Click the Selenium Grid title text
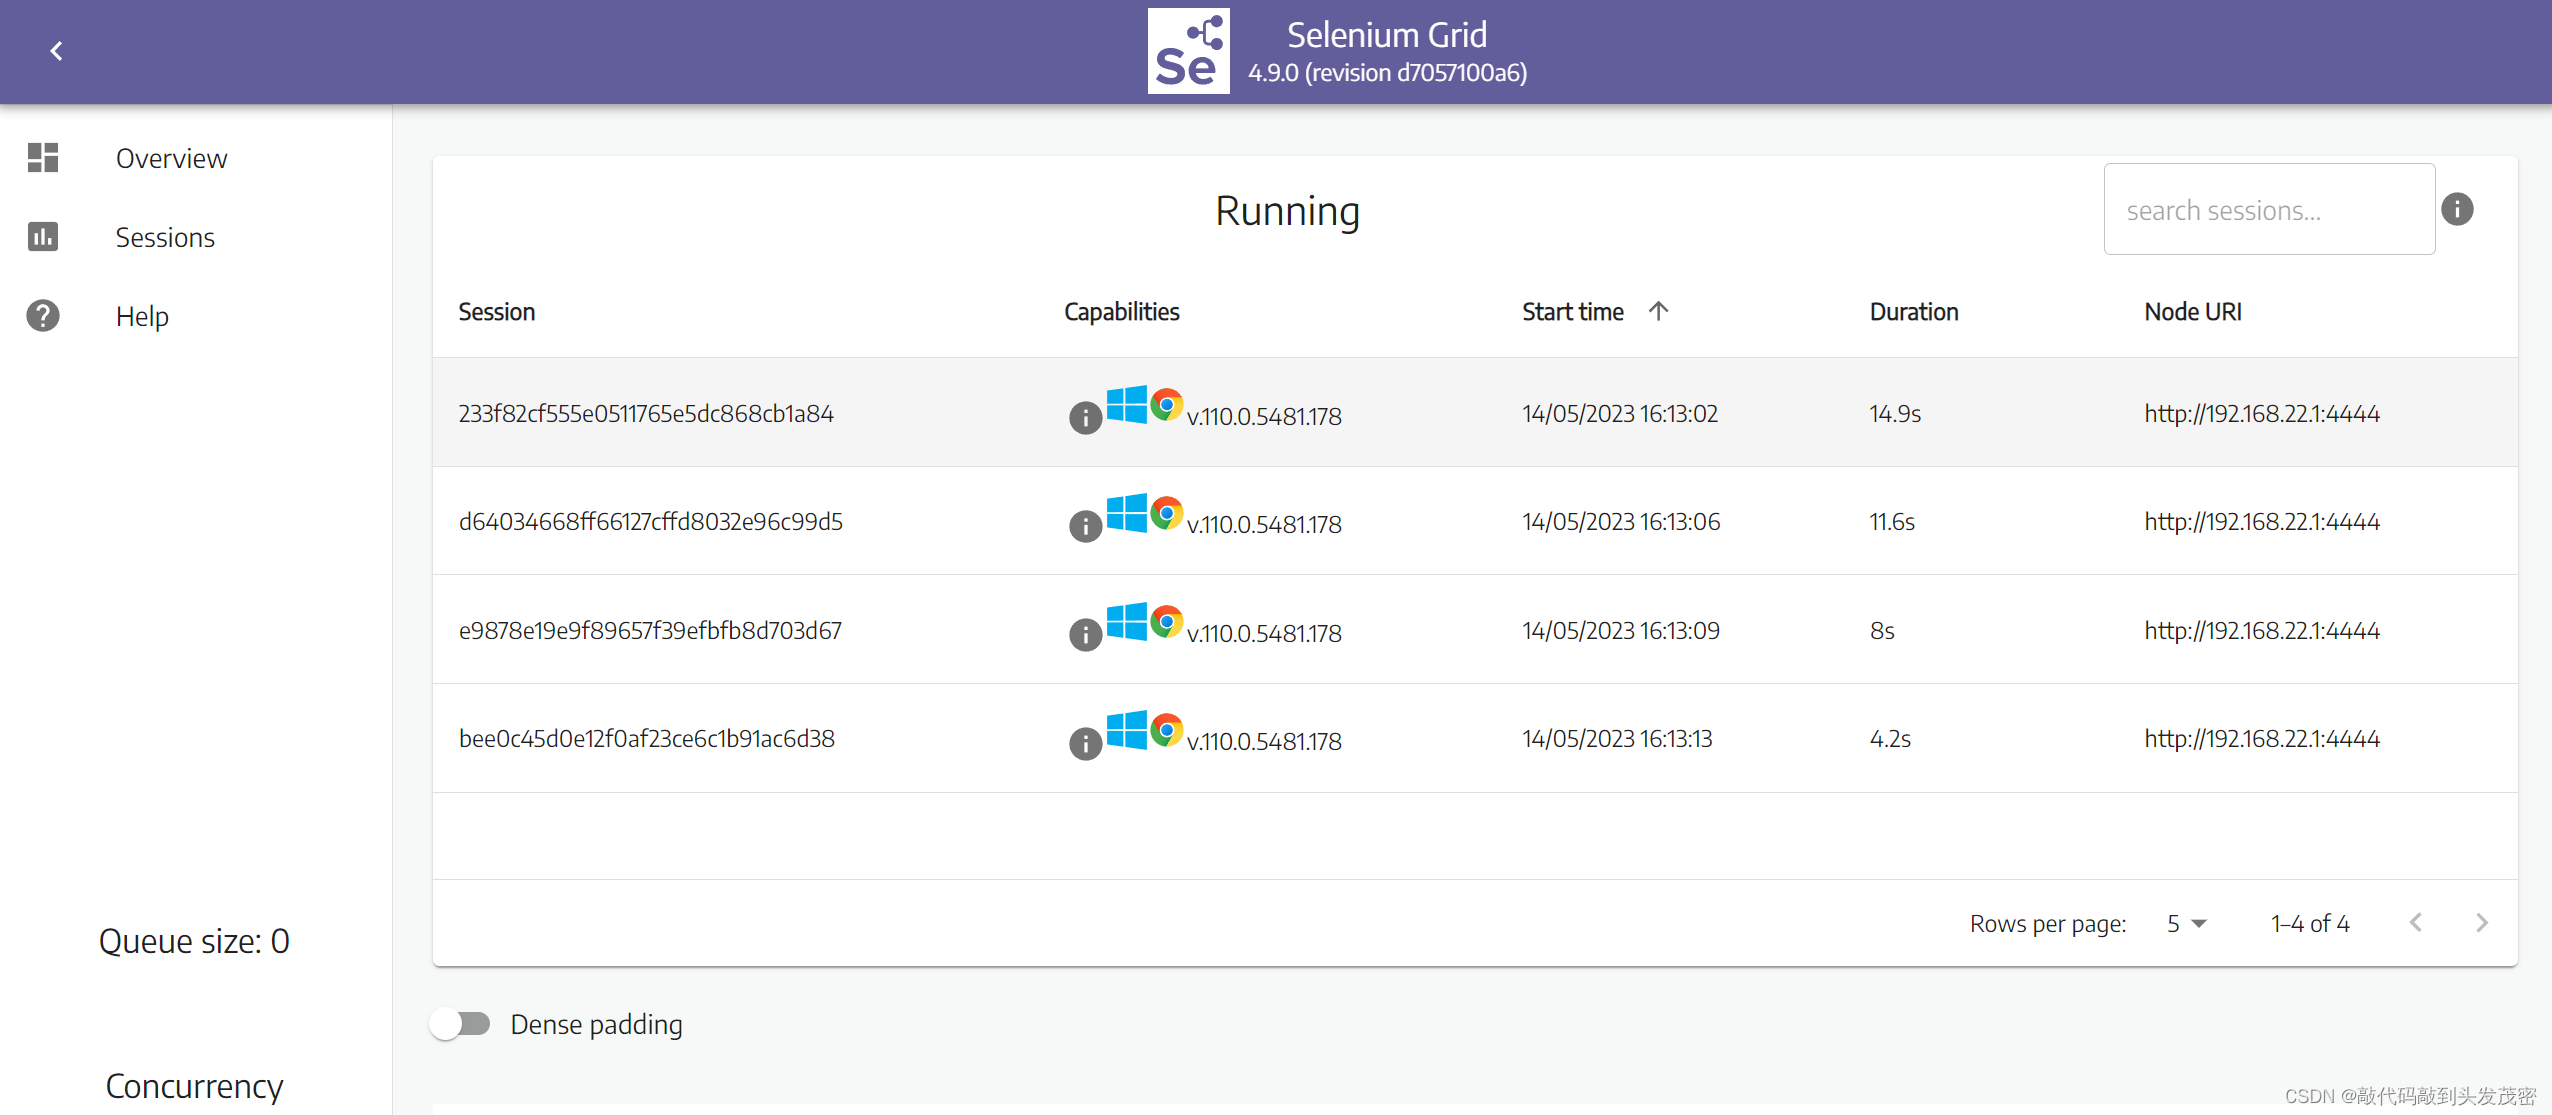The width and height of the screenshot is (2552, 1115). tap(1387, 35)
